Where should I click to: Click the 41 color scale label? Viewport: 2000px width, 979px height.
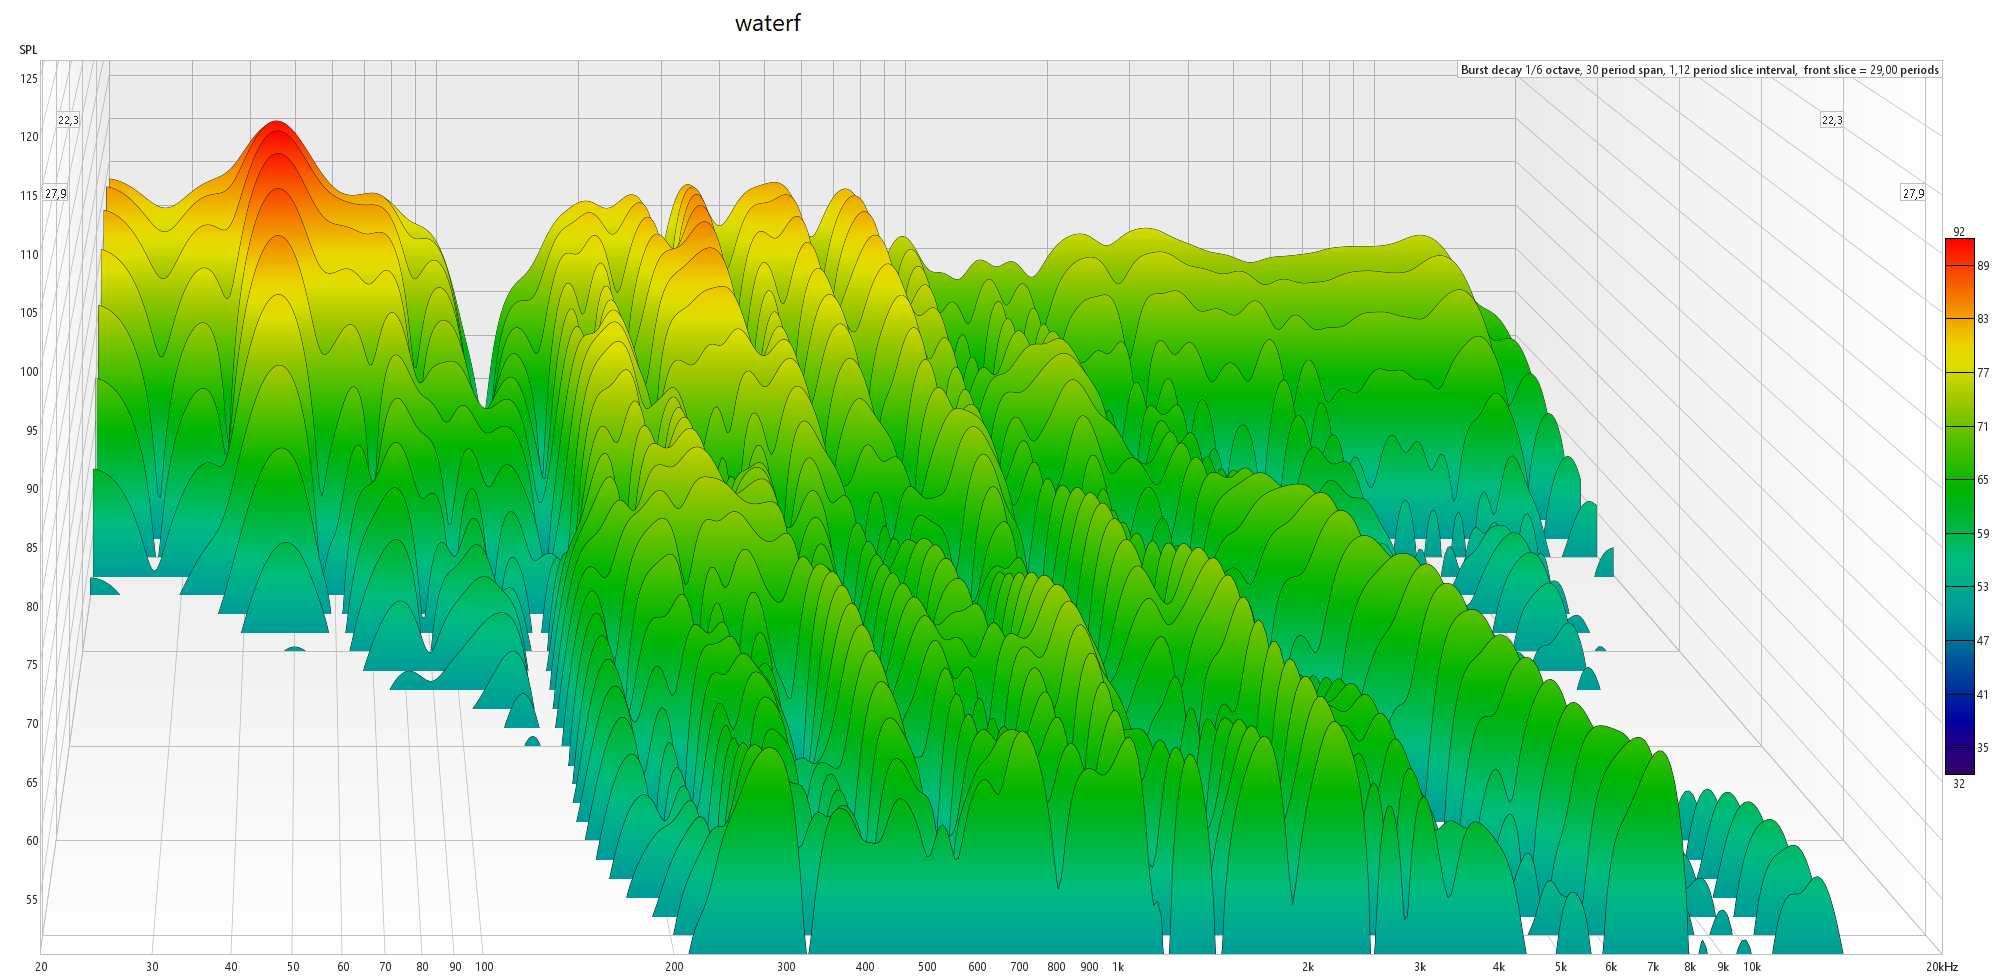click(x=1983, y=695)
